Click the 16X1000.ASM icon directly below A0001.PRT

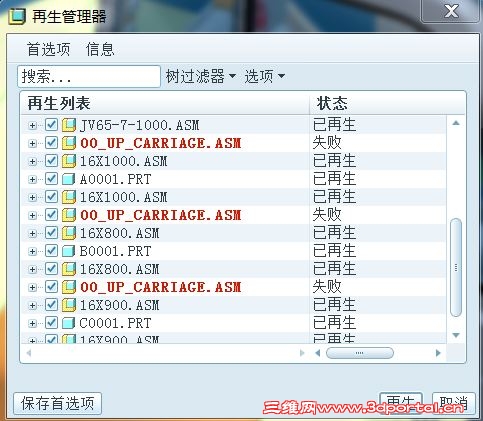pyautogui.click(x=69, y=197)
